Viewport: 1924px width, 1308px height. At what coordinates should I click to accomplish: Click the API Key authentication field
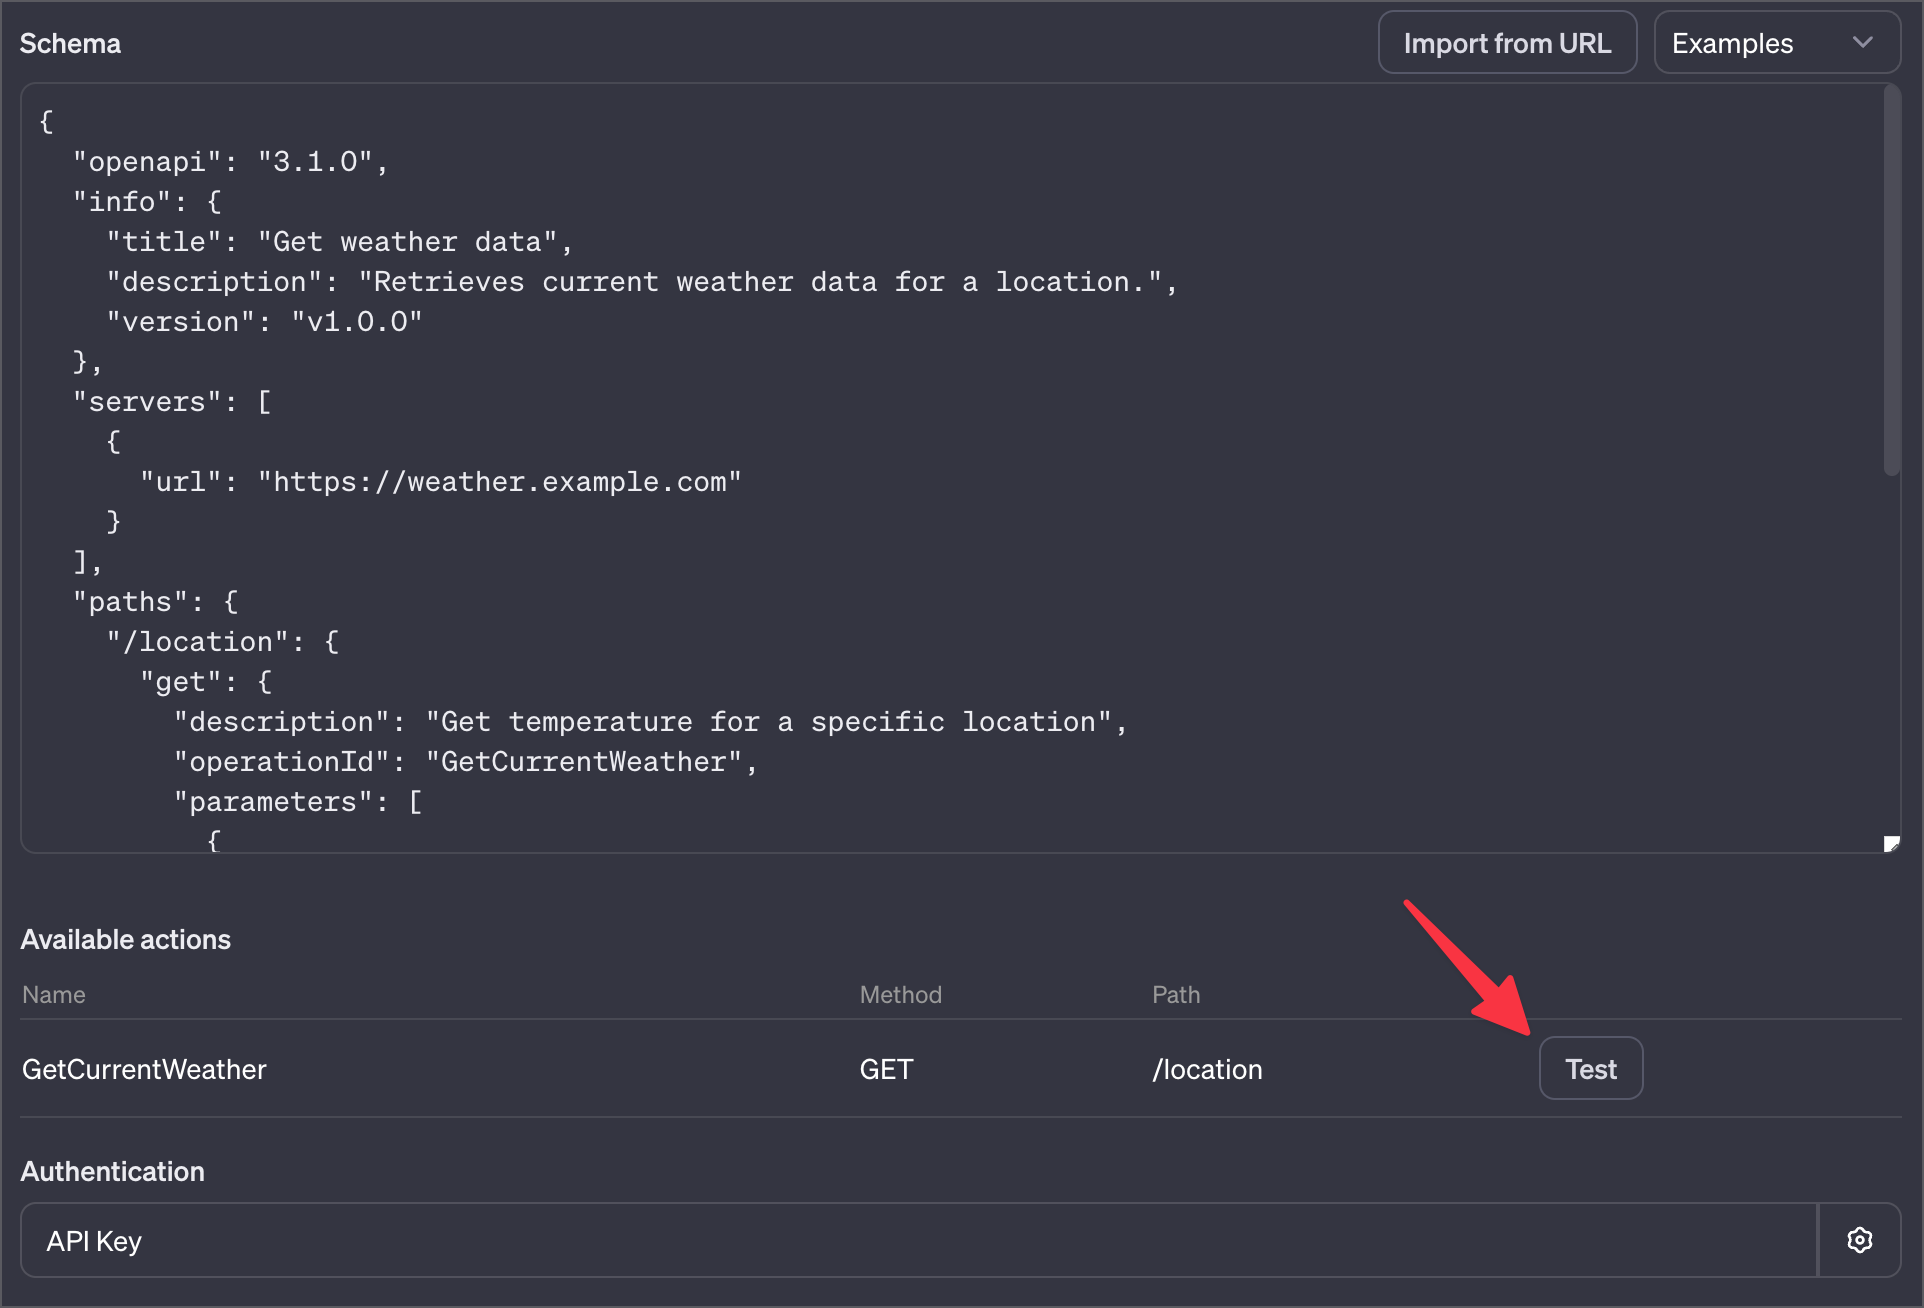point(918,1240)
